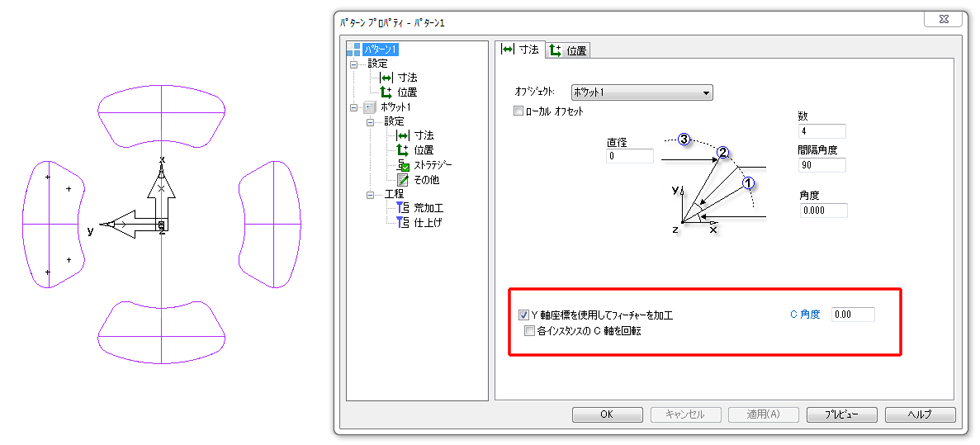Switch to the 位置 tab

click(x=569, y=49)
